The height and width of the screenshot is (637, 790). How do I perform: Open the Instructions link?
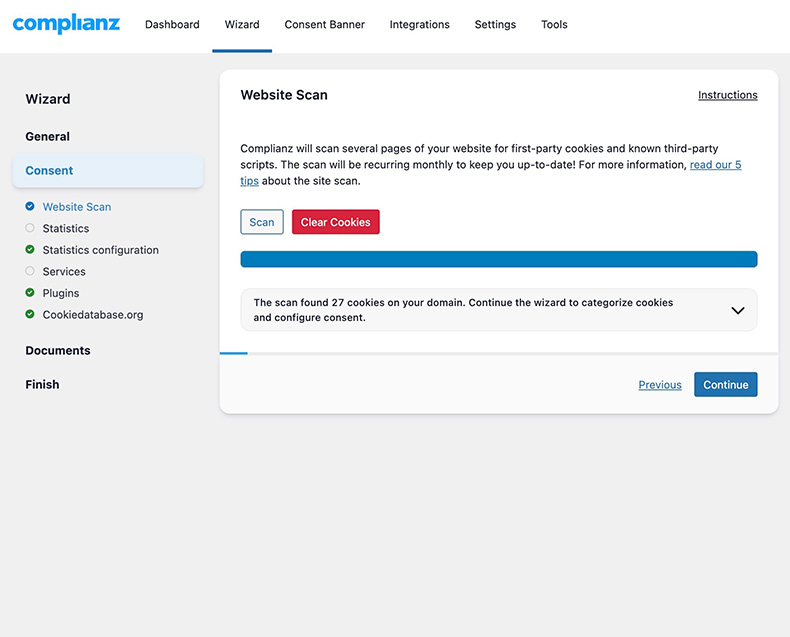728,95
